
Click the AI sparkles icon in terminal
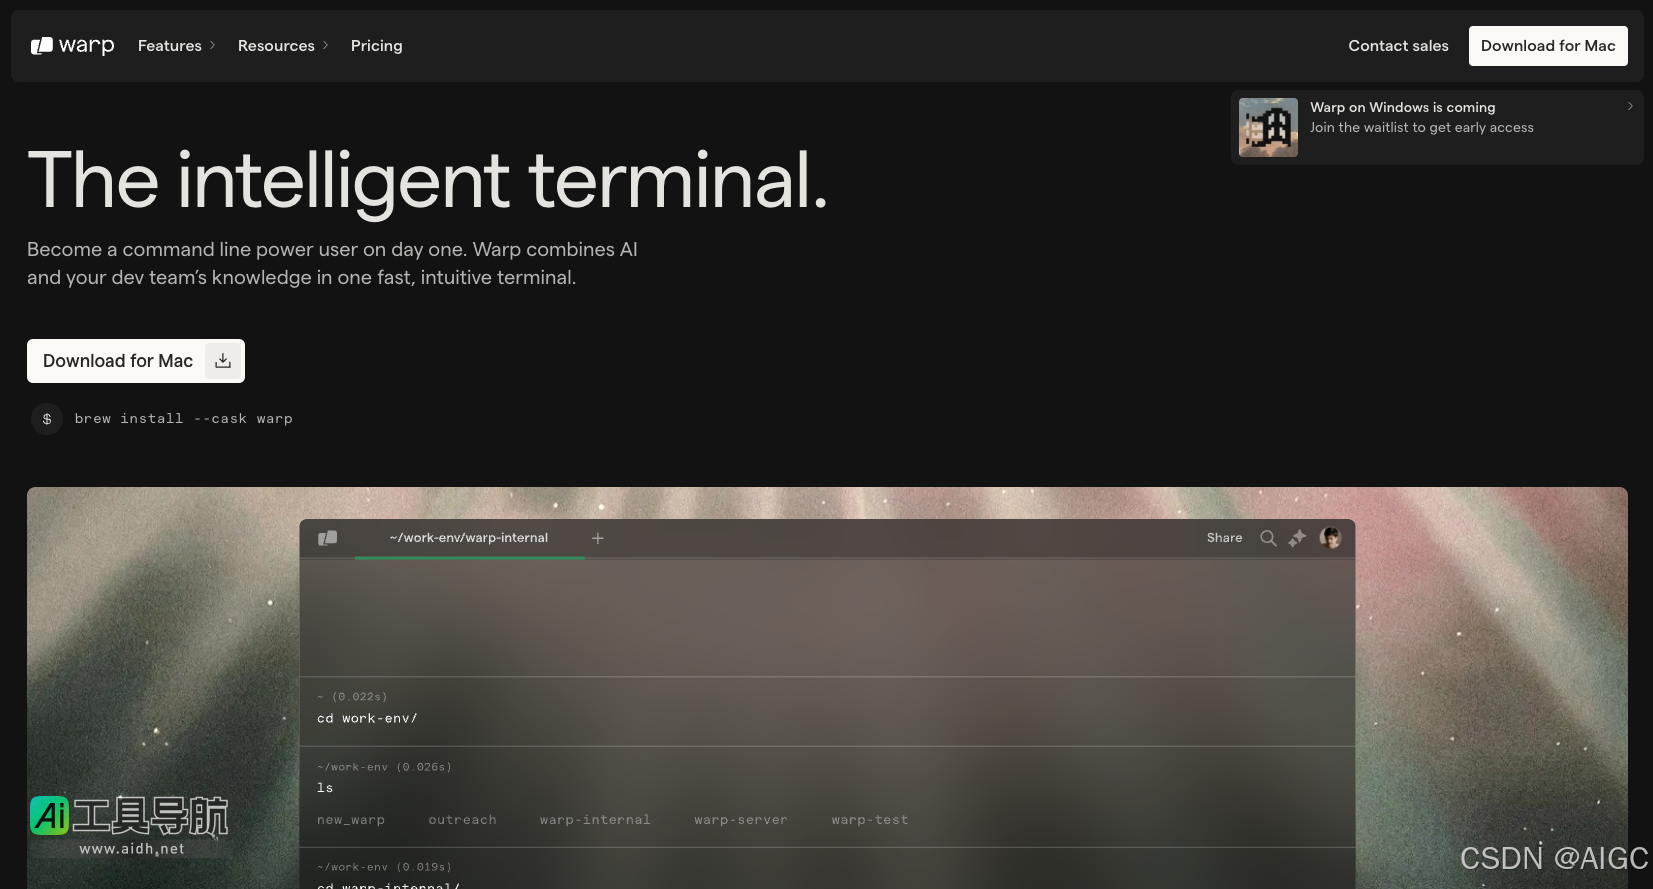(x=1297, y=538)
